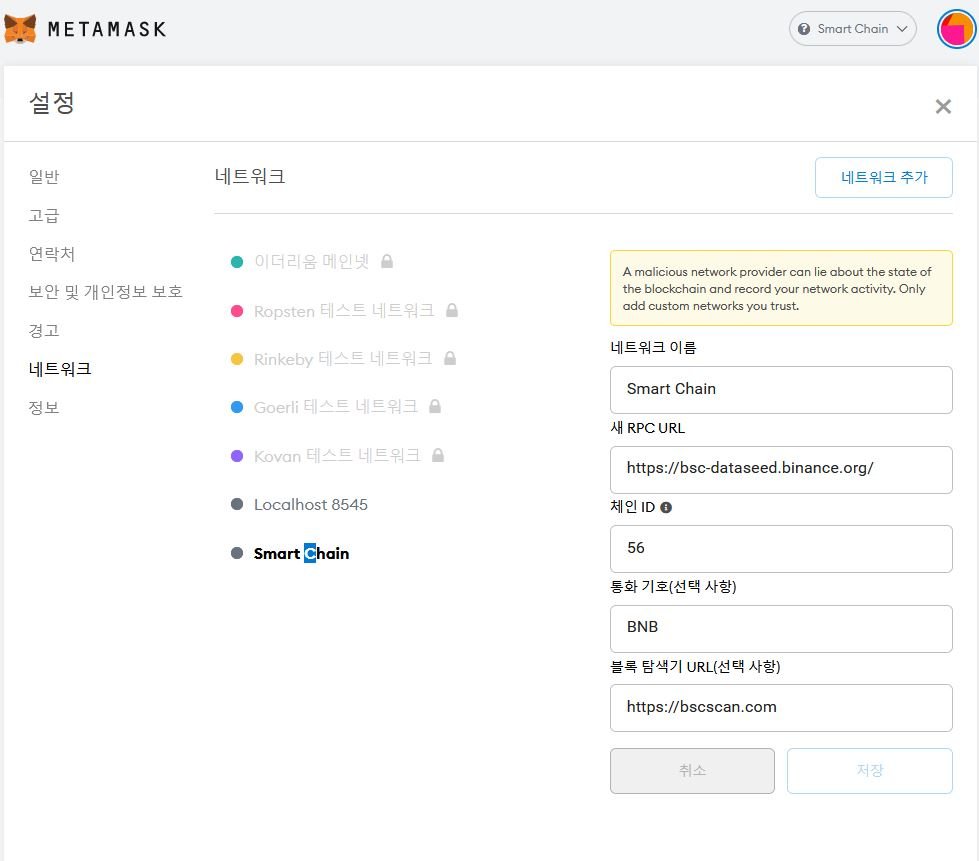Image resolution: width=979 pixels, height=861 pixels.
Task: Click the 설정 page title
Action: [52, 103]
